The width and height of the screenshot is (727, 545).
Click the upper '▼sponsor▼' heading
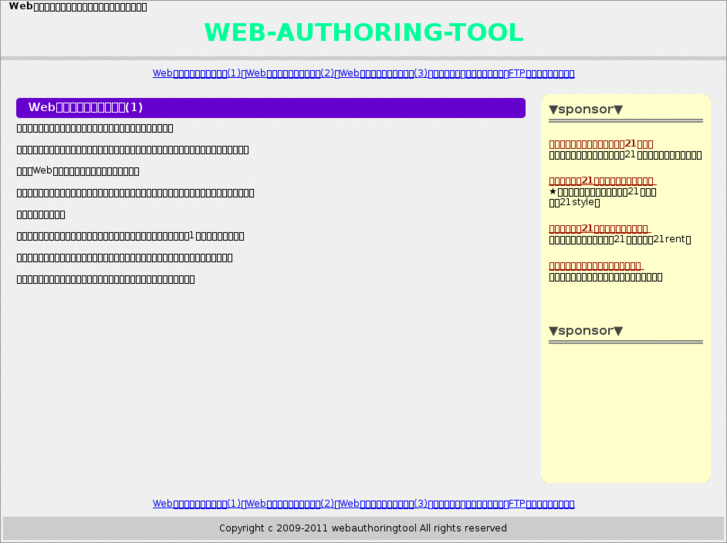(586, 109)
